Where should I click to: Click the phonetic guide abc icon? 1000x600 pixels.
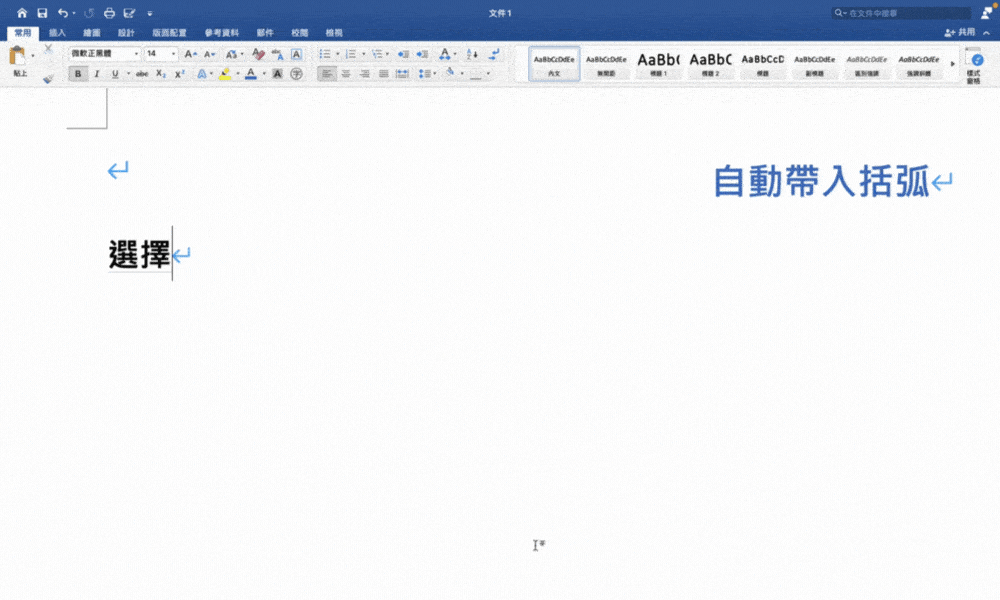pyautogui.click(x=277, y=54)
